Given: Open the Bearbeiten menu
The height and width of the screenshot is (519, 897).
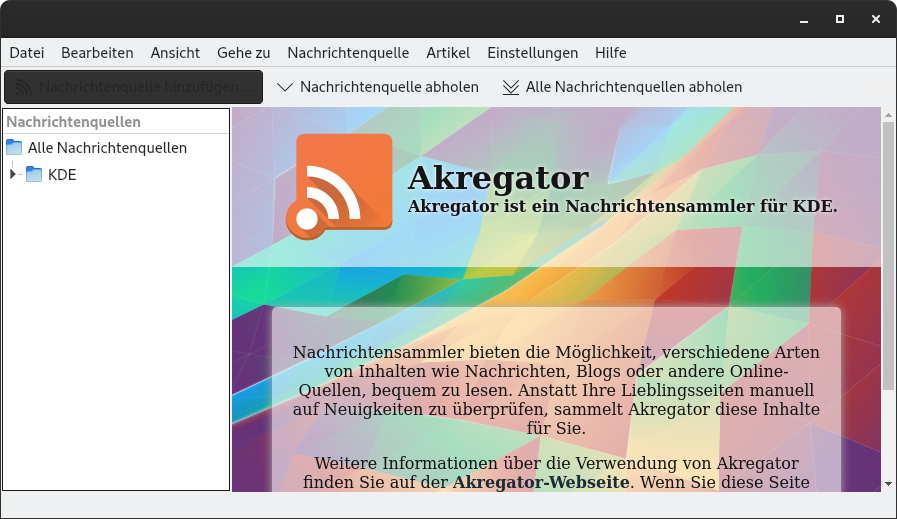Looking at the screenshot, I should pos(97,53).
